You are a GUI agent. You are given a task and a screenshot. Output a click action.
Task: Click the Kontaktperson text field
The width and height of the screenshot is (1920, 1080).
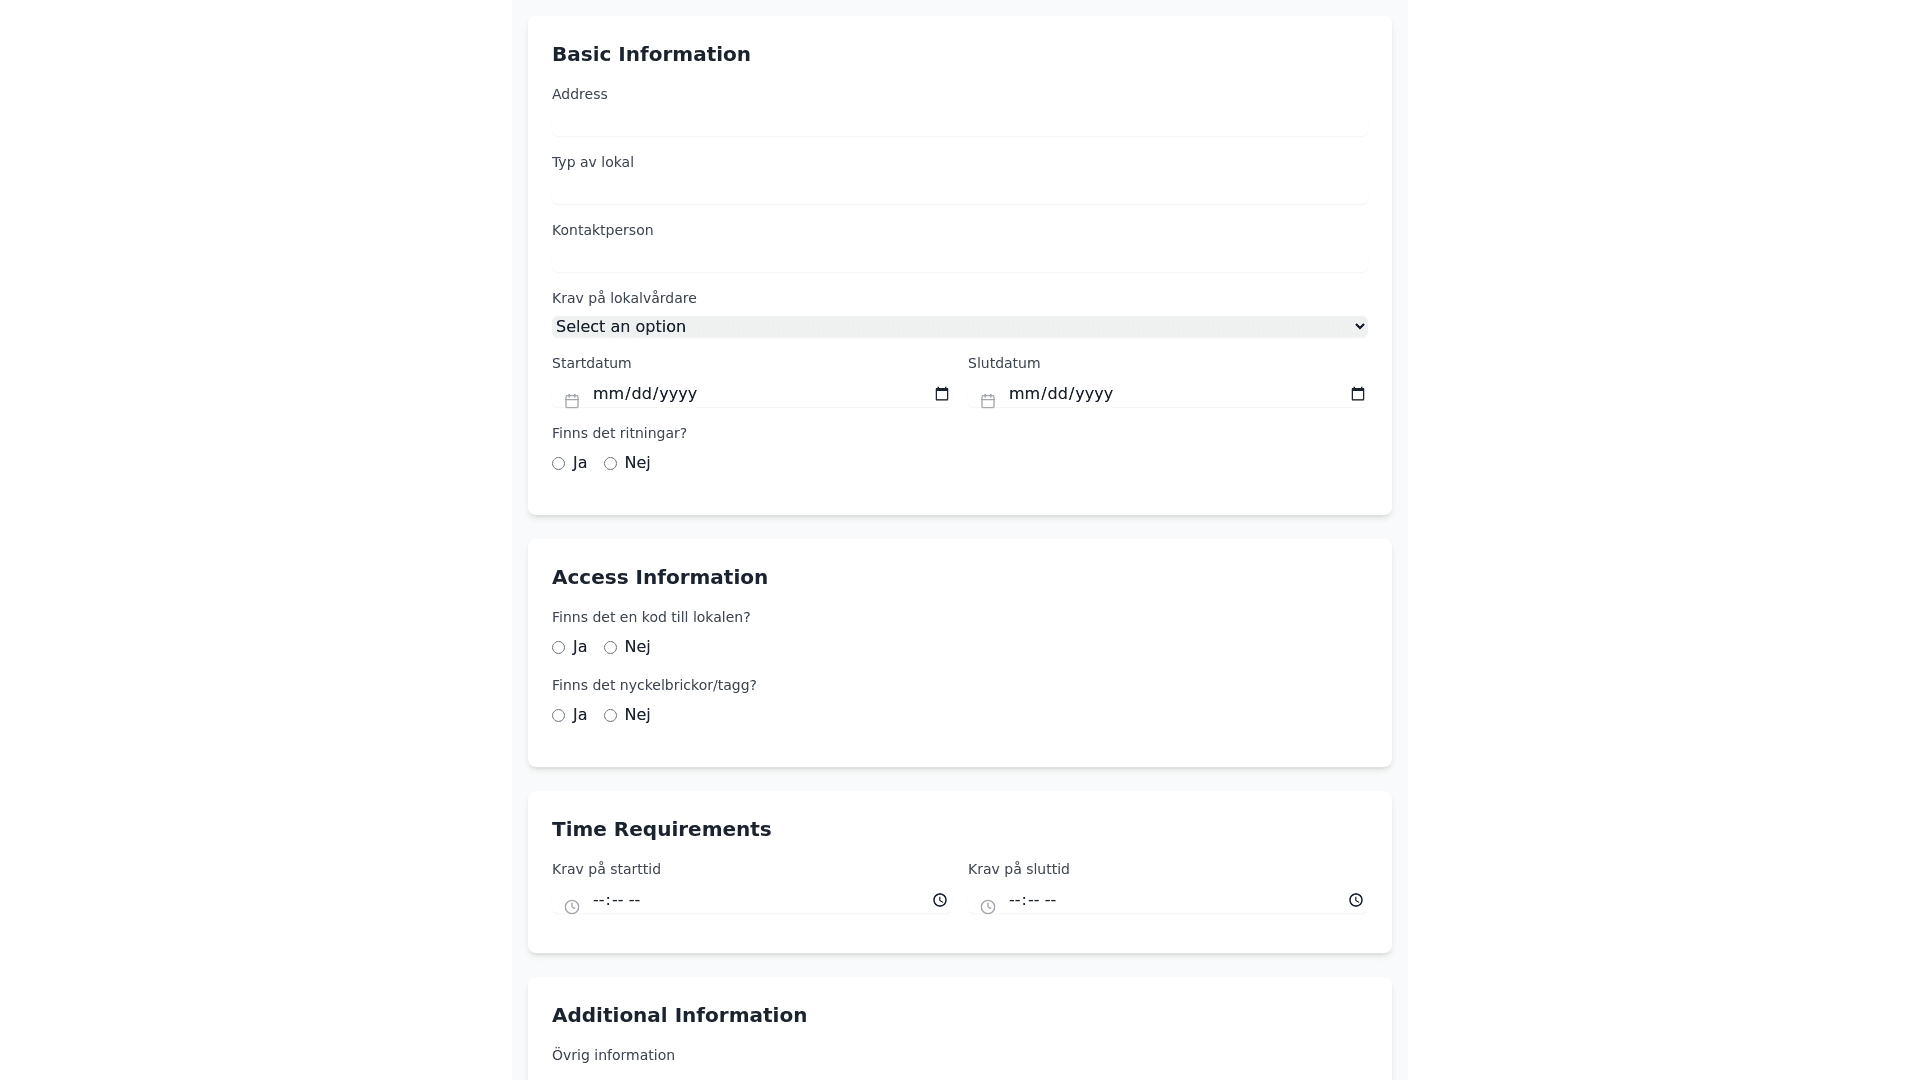(959, 259)
